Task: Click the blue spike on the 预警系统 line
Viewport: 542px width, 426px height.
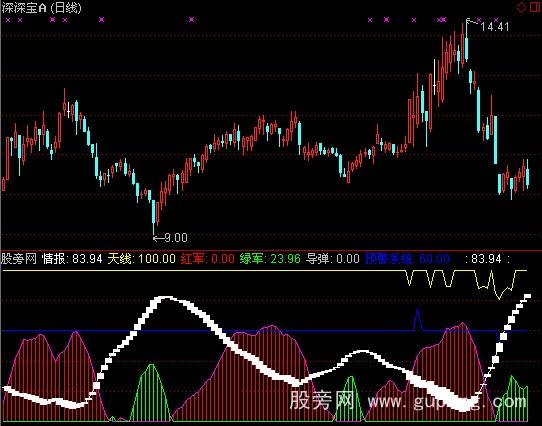Action: (x=418, y=319)
